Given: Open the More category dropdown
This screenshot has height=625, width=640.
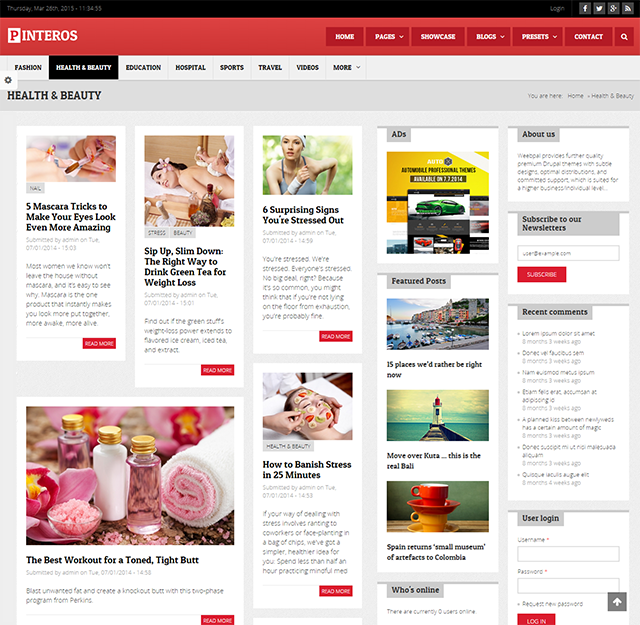Looking at the screenshot, I should tap(346, 68).
